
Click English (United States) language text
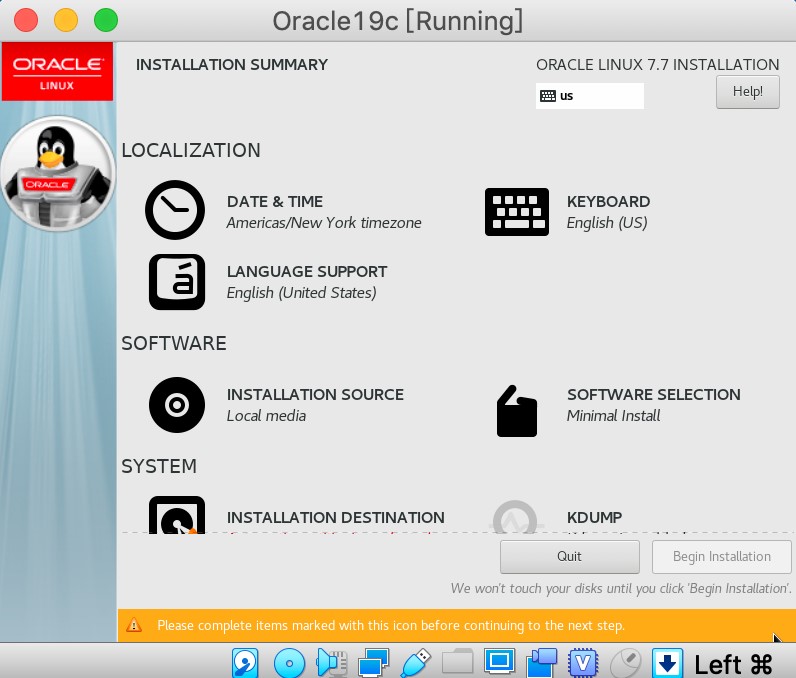(x=302, y=293)
